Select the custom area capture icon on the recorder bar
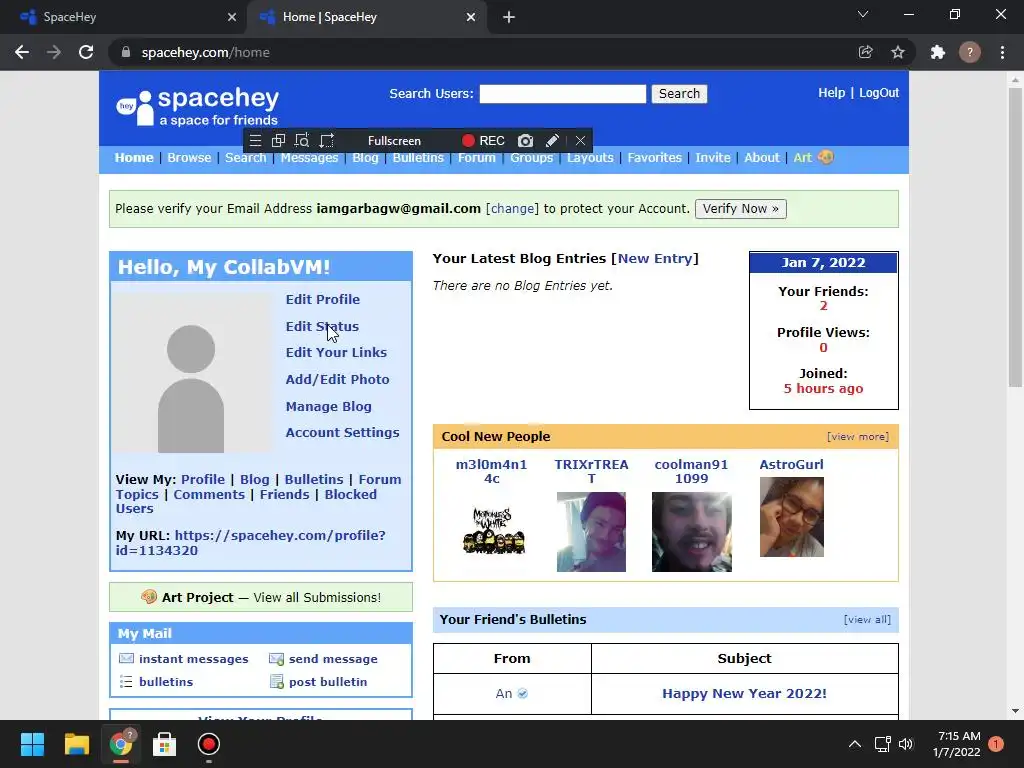This screenshot has width=1024, height=768. [x=327, y=140]
